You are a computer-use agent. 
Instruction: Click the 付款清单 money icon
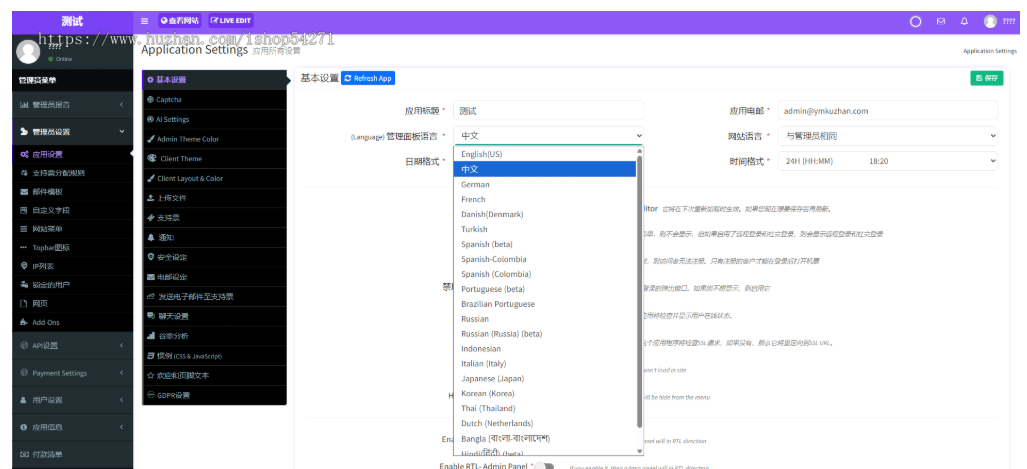(24, 454)
